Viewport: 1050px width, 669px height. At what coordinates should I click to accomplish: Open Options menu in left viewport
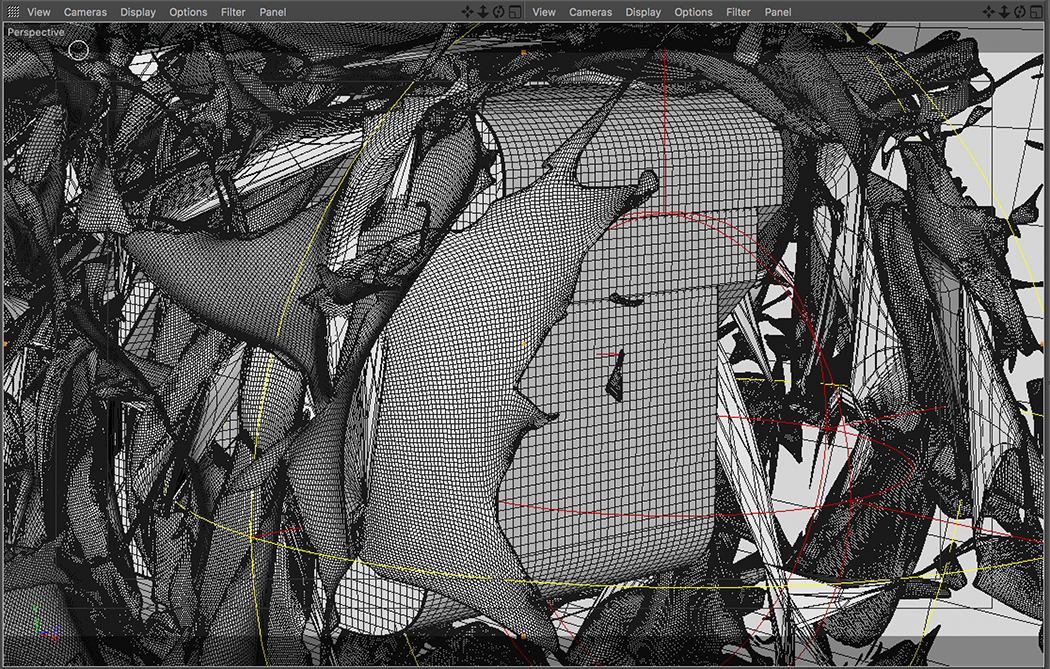click(188, 12)
